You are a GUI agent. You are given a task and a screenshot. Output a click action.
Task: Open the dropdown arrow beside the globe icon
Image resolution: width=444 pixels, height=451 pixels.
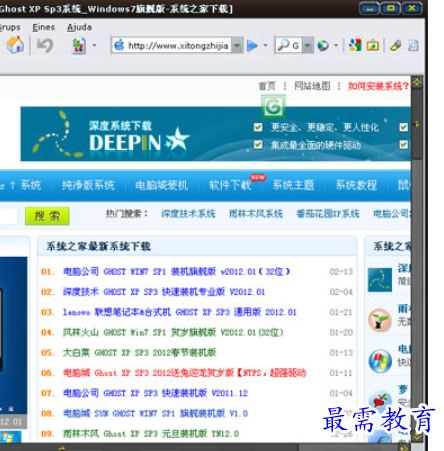[336, 45]
